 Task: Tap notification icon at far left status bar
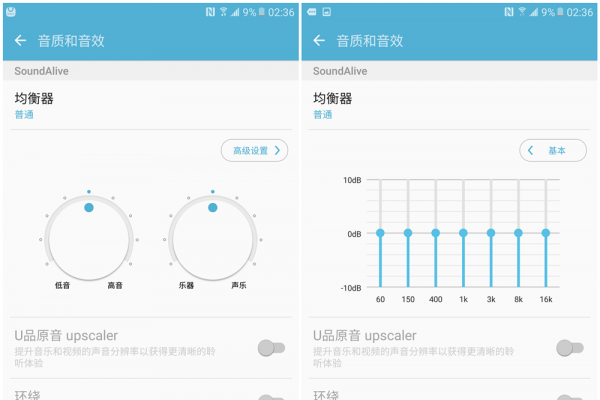10,12
